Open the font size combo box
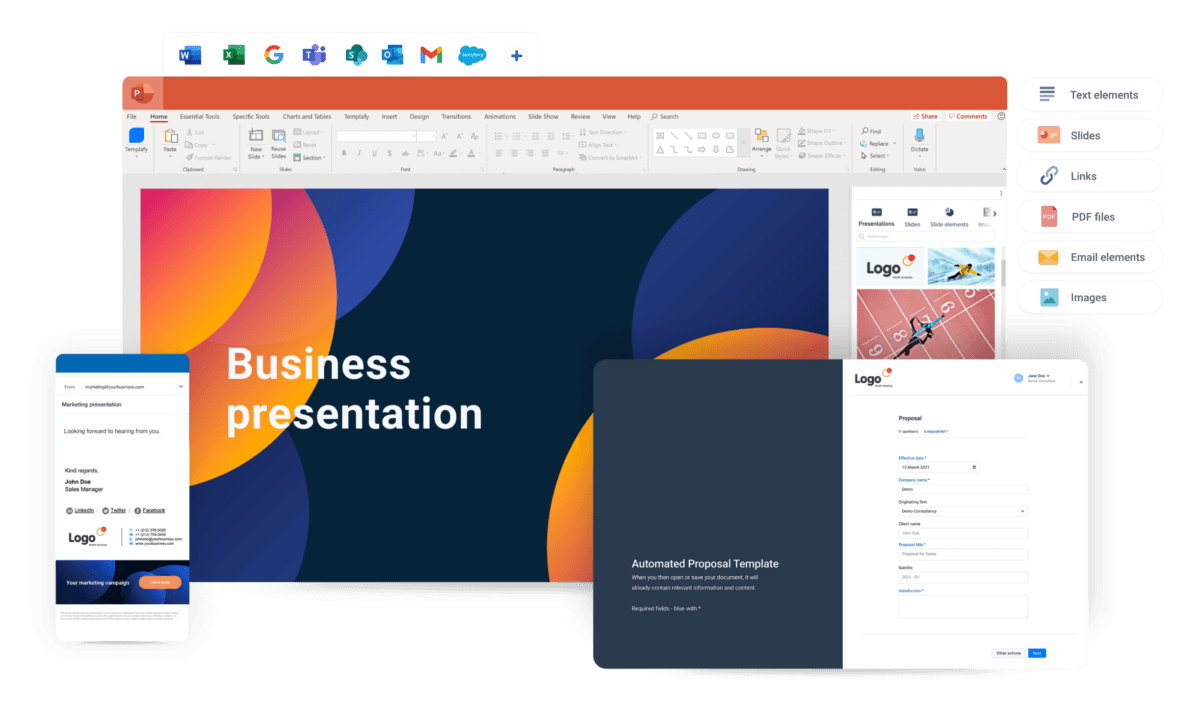The image size is (1200, 720). [x=427, y=136]
